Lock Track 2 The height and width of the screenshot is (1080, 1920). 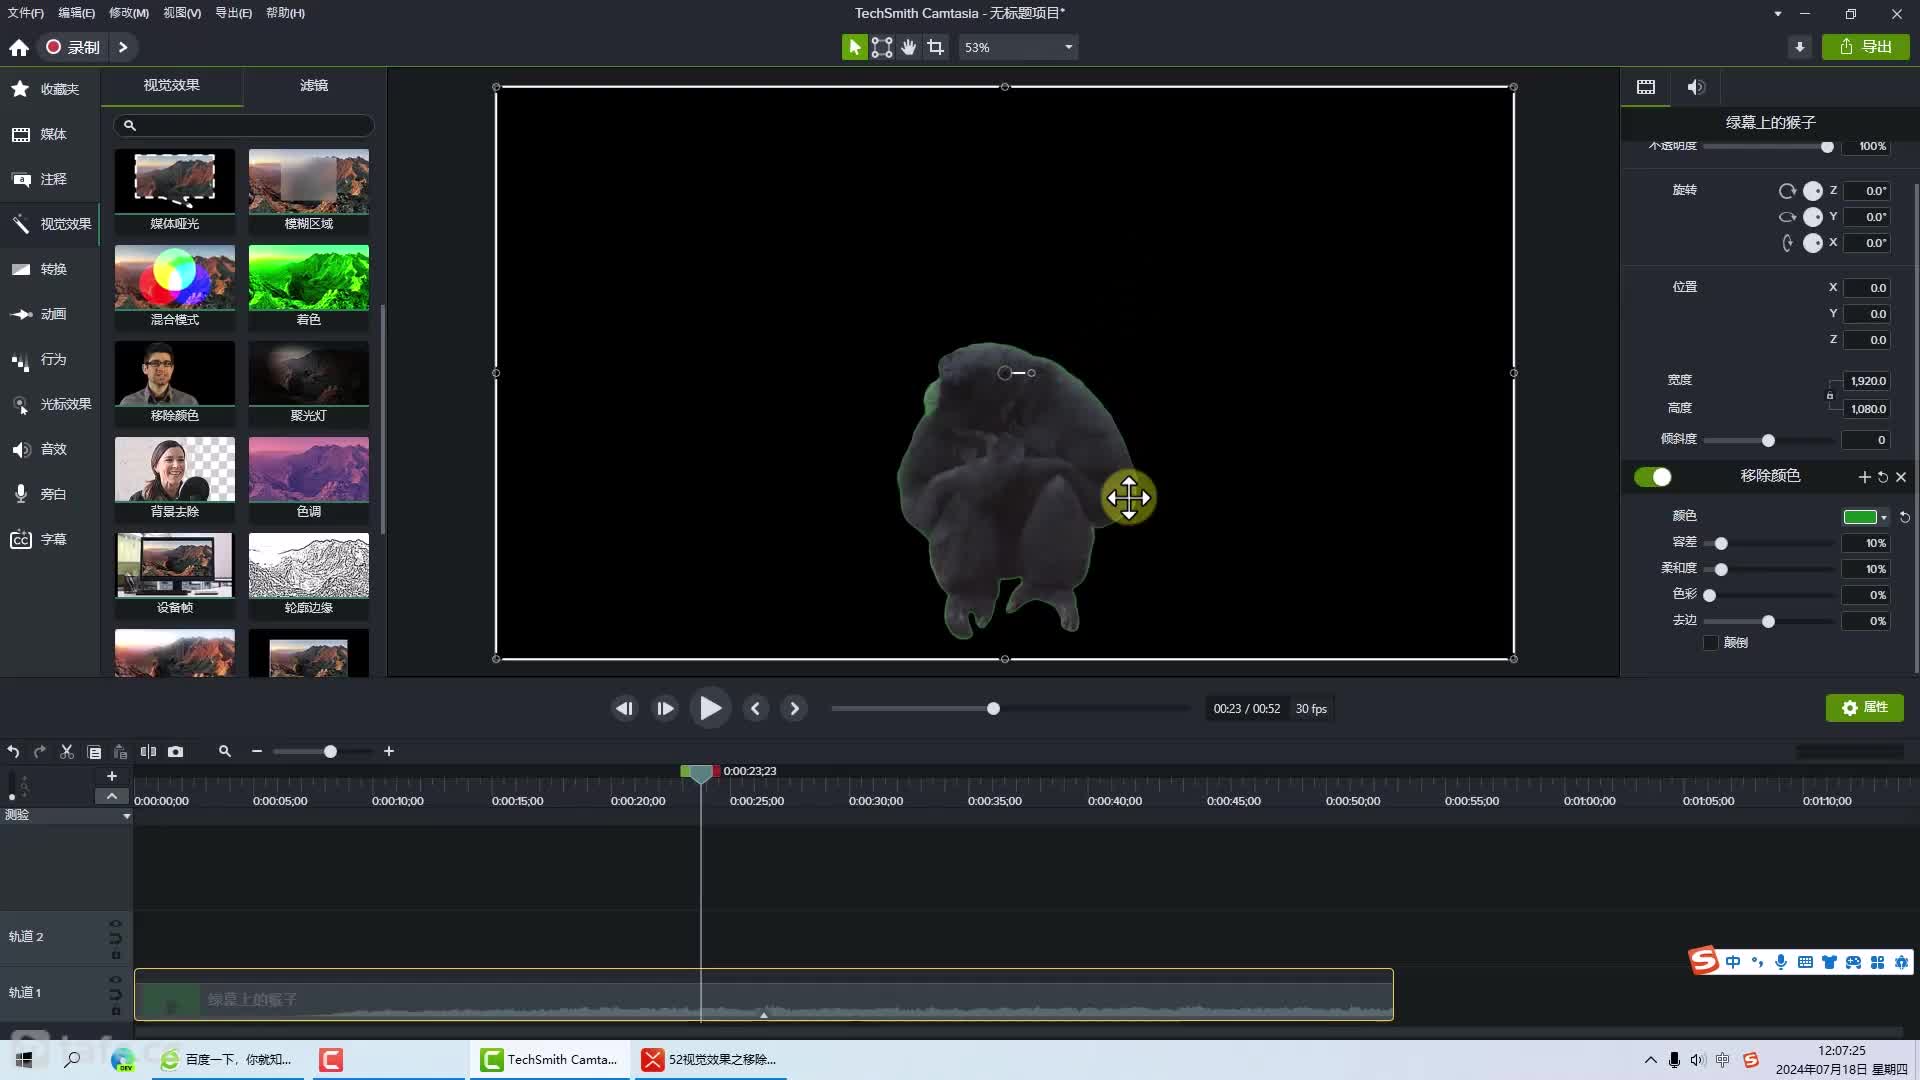pyautogui.click(x=115, y=955)
